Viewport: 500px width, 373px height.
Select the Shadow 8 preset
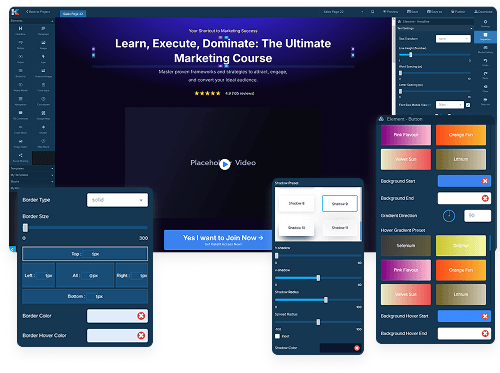pyautogui.click(x=296, y=203)
